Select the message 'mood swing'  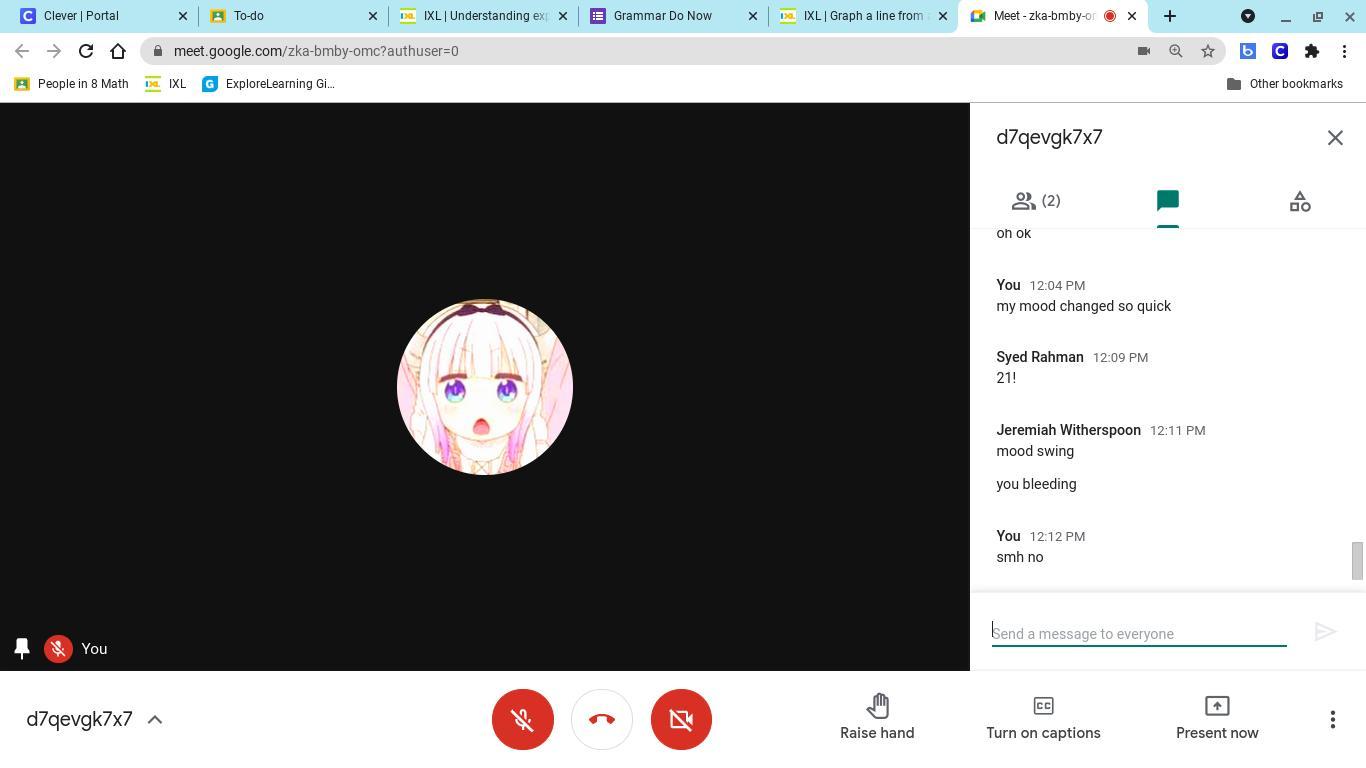1035,451
